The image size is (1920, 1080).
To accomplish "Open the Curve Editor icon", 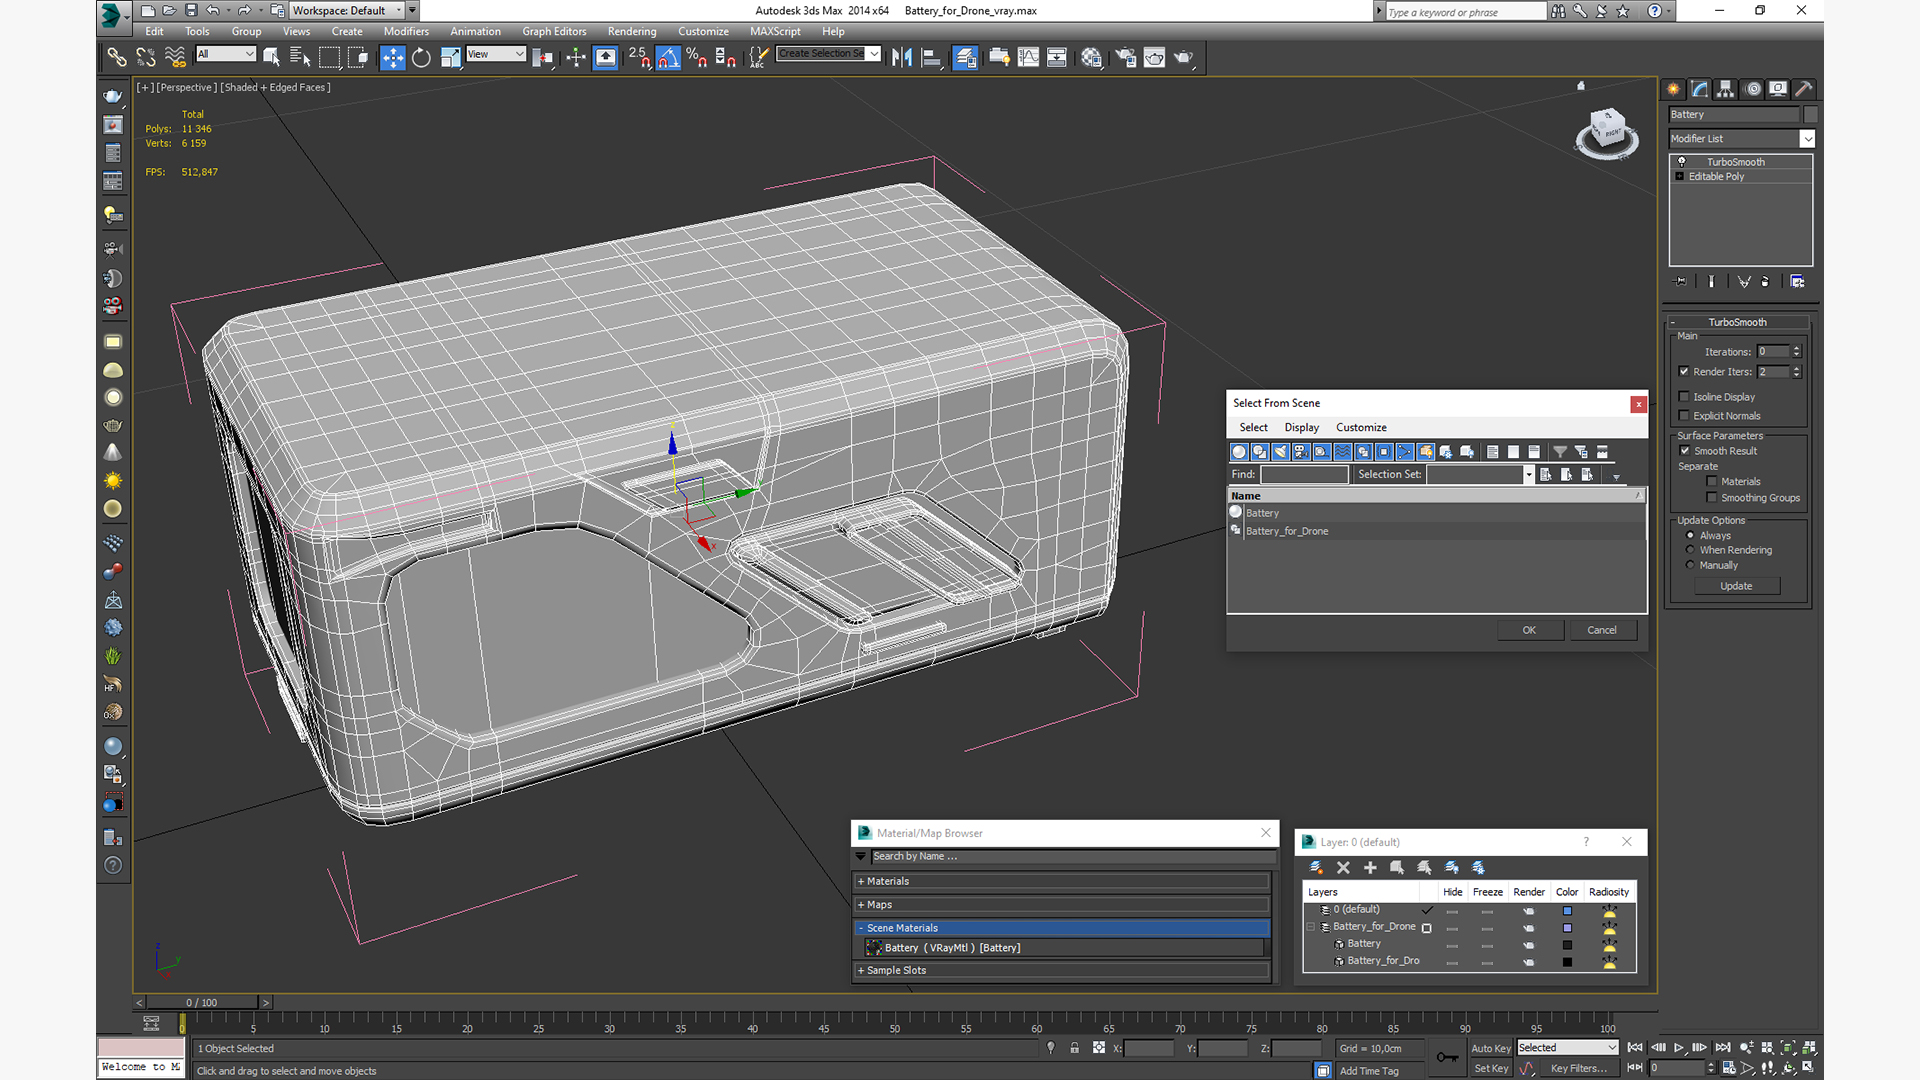I will [1028, 57].
